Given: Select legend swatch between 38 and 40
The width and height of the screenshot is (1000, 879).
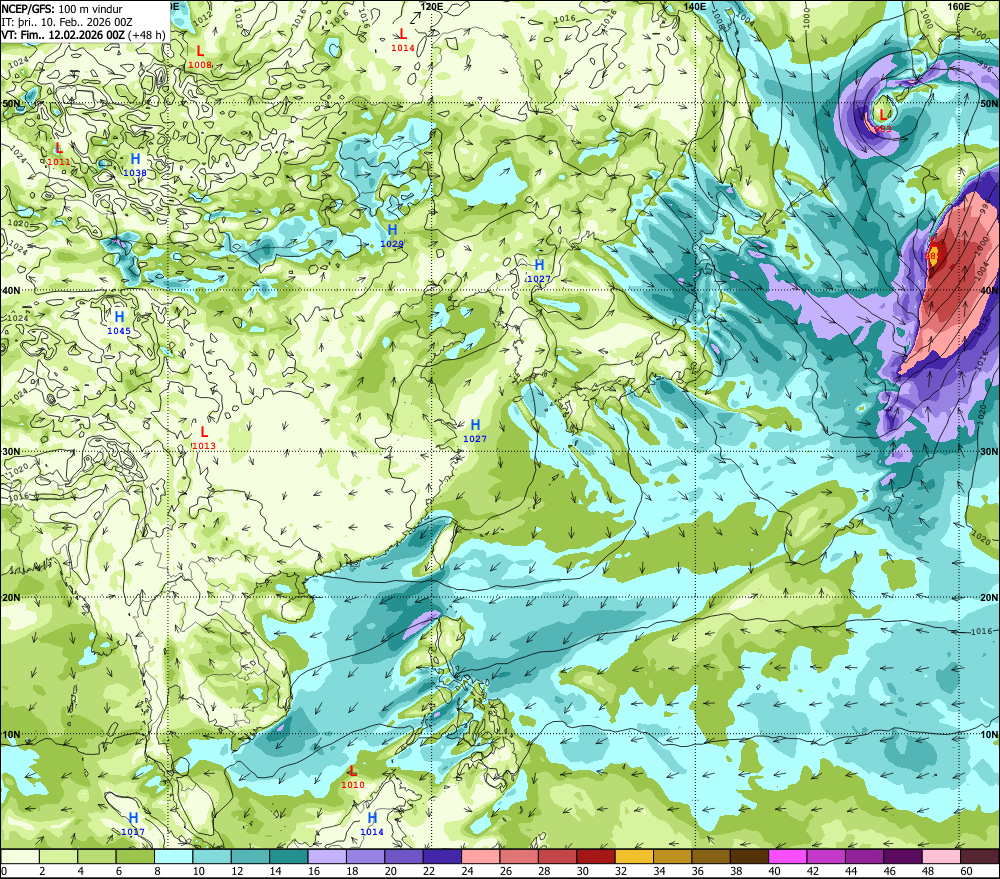Looking at the screenshot, I should pyautogui.click(x=749, y=856).
